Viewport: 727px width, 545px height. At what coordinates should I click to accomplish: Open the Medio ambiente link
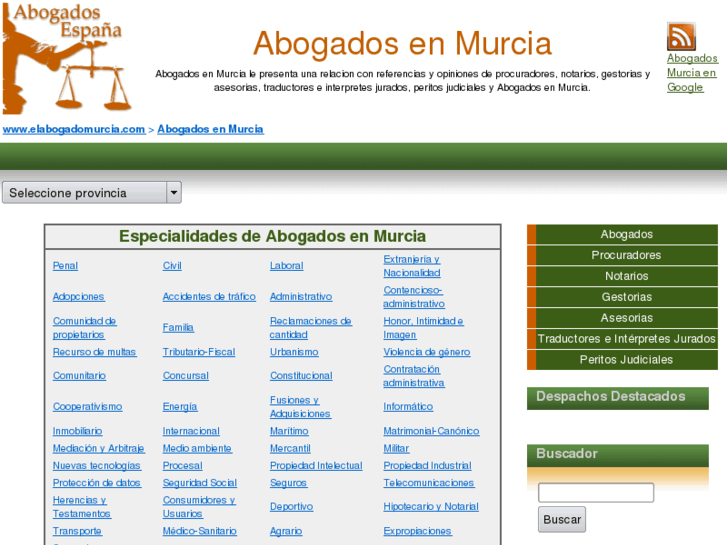click(x=197, y=449)
